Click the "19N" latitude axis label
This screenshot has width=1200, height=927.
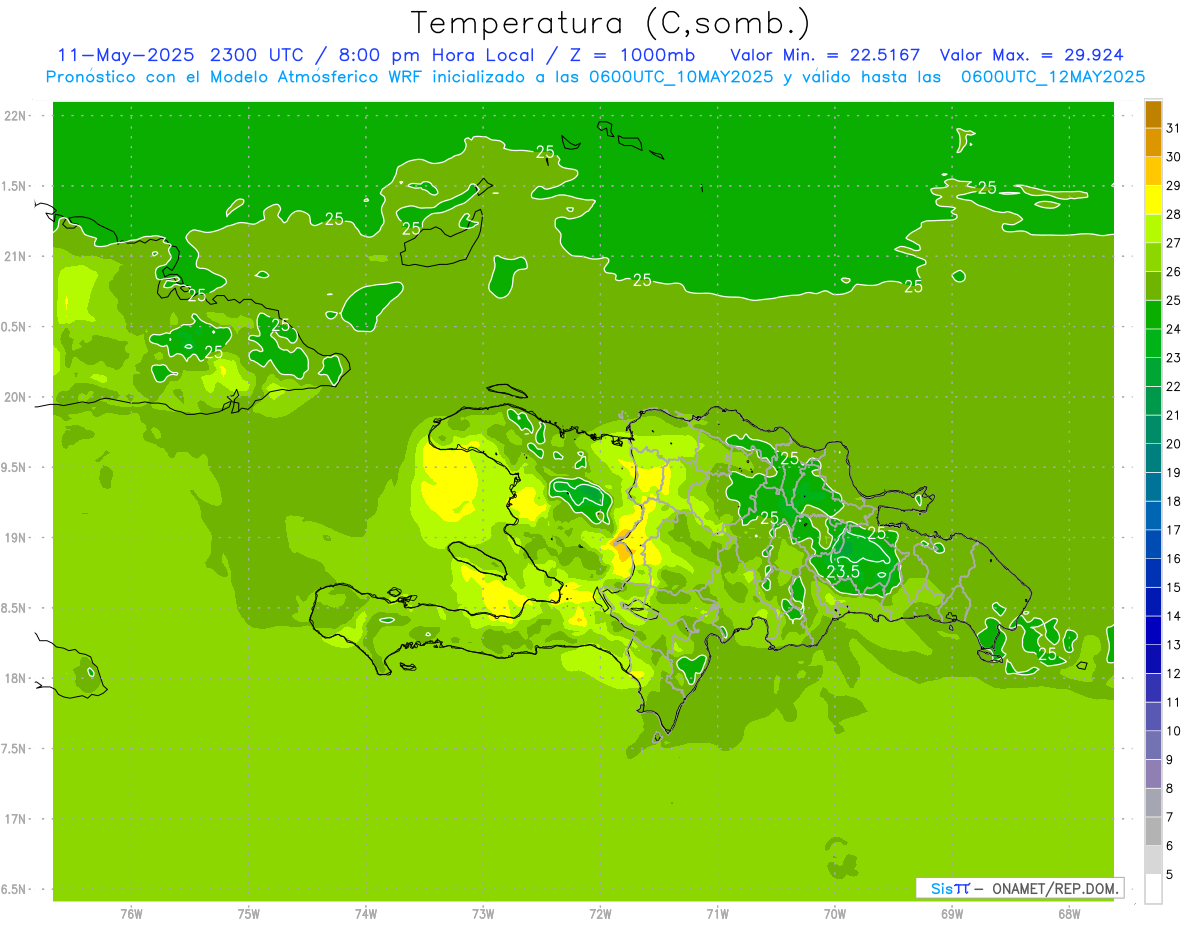point(15,537)
